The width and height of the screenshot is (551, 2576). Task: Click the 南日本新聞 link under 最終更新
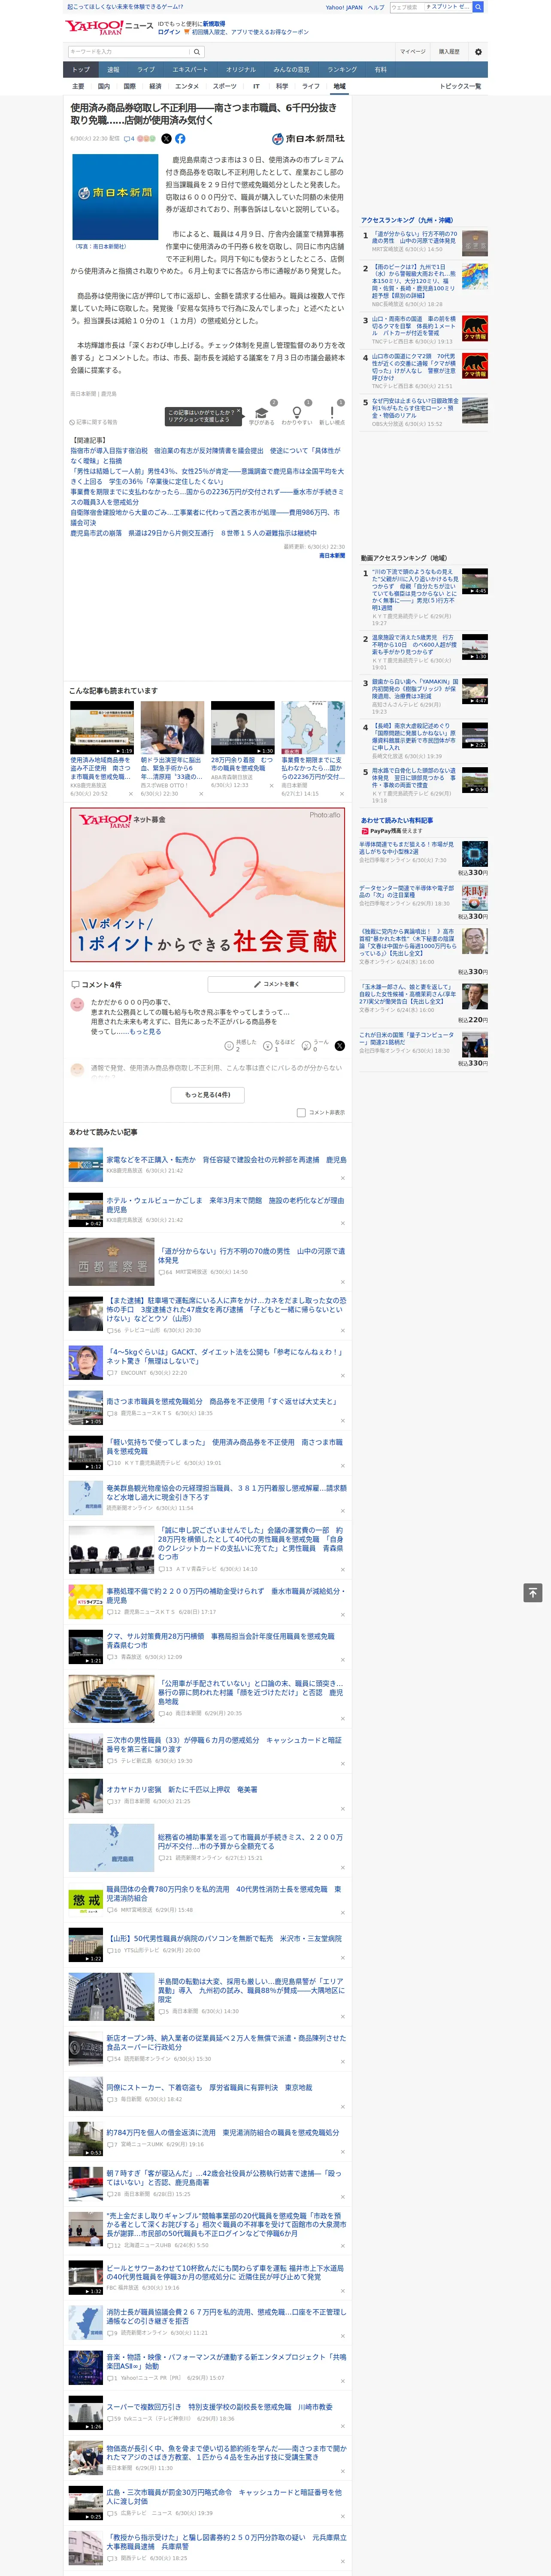332,555
